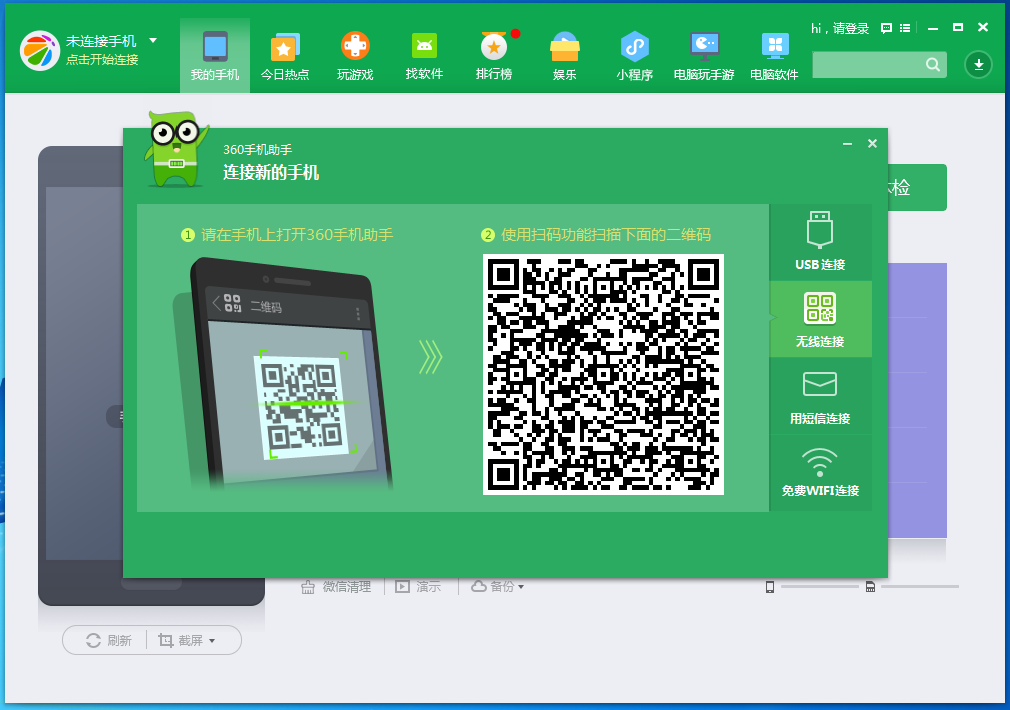The height and width of the screenshot is (710, 1010).
Task: Click the green mascot character
Action: (176, 149)
